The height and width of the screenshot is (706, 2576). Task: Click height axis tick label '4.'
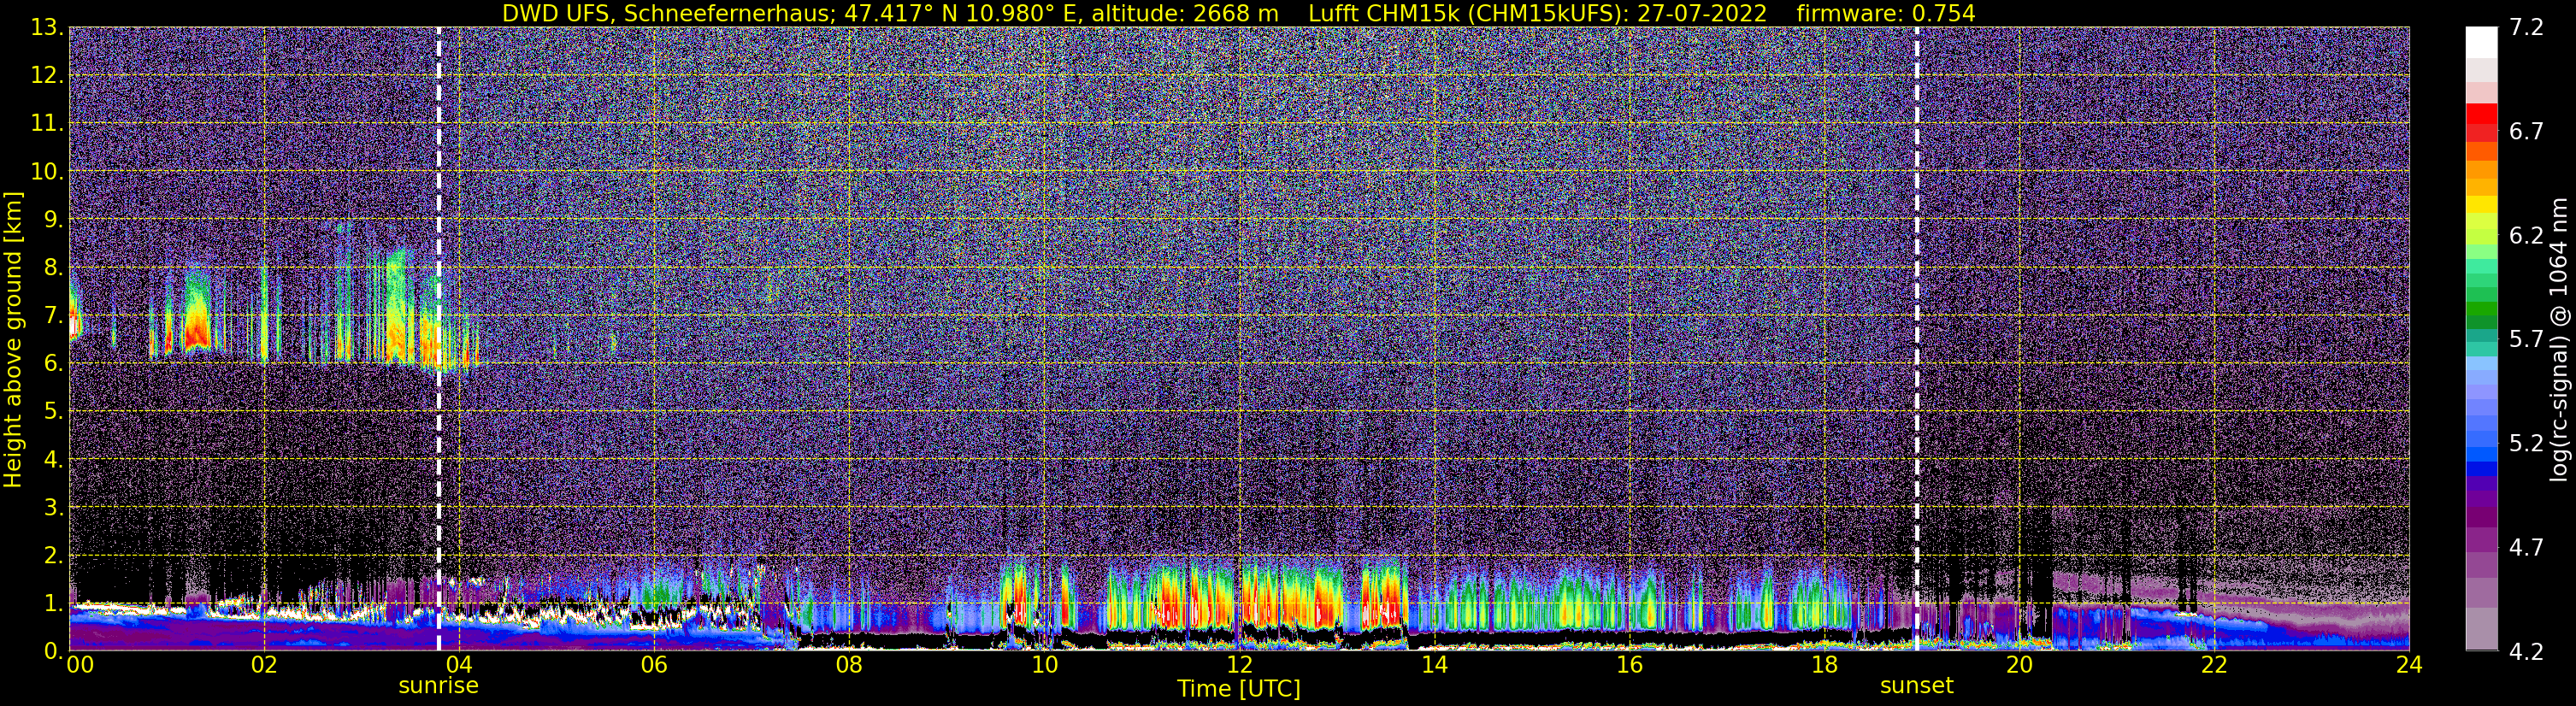pyautogui.click(x=53, y=460)
